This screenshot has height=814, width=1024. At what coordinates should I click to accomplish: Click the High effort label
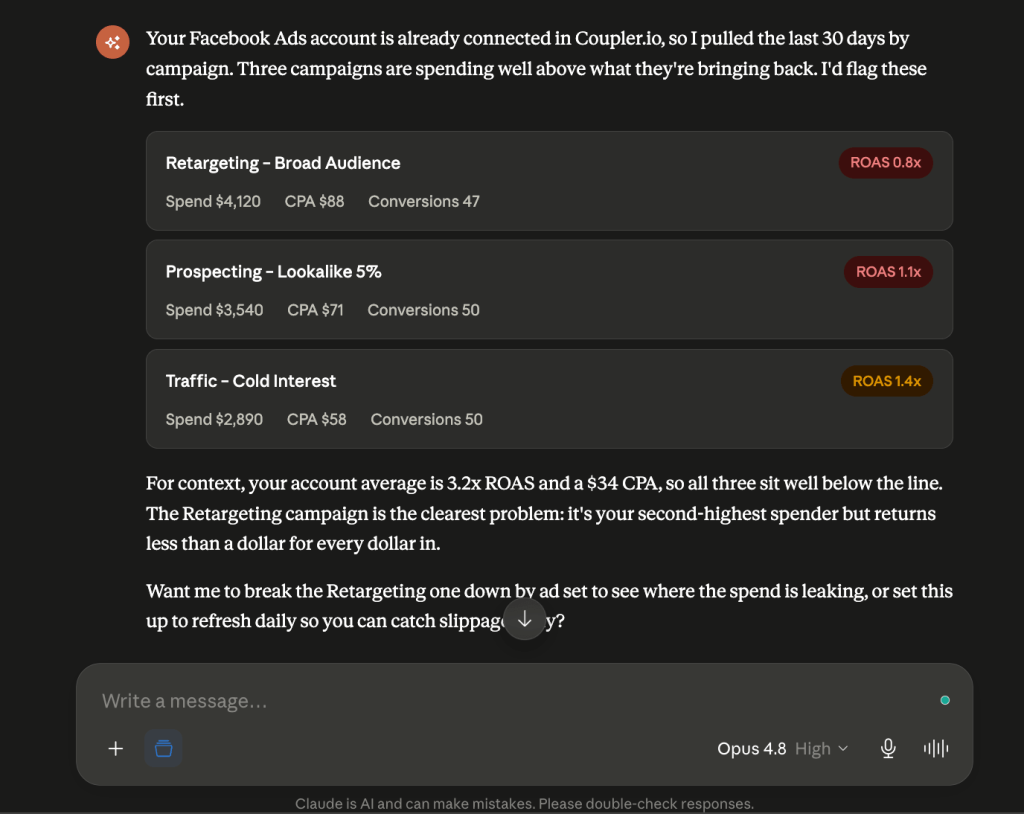pos(812,749)
